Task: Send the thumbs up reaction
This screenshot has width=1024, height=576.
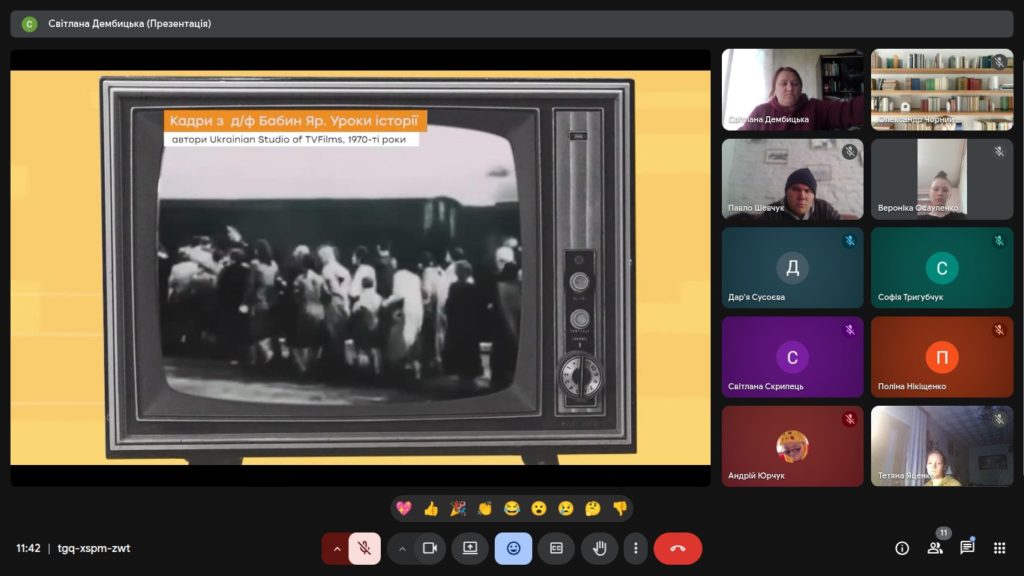Action: tap(431, 508)
